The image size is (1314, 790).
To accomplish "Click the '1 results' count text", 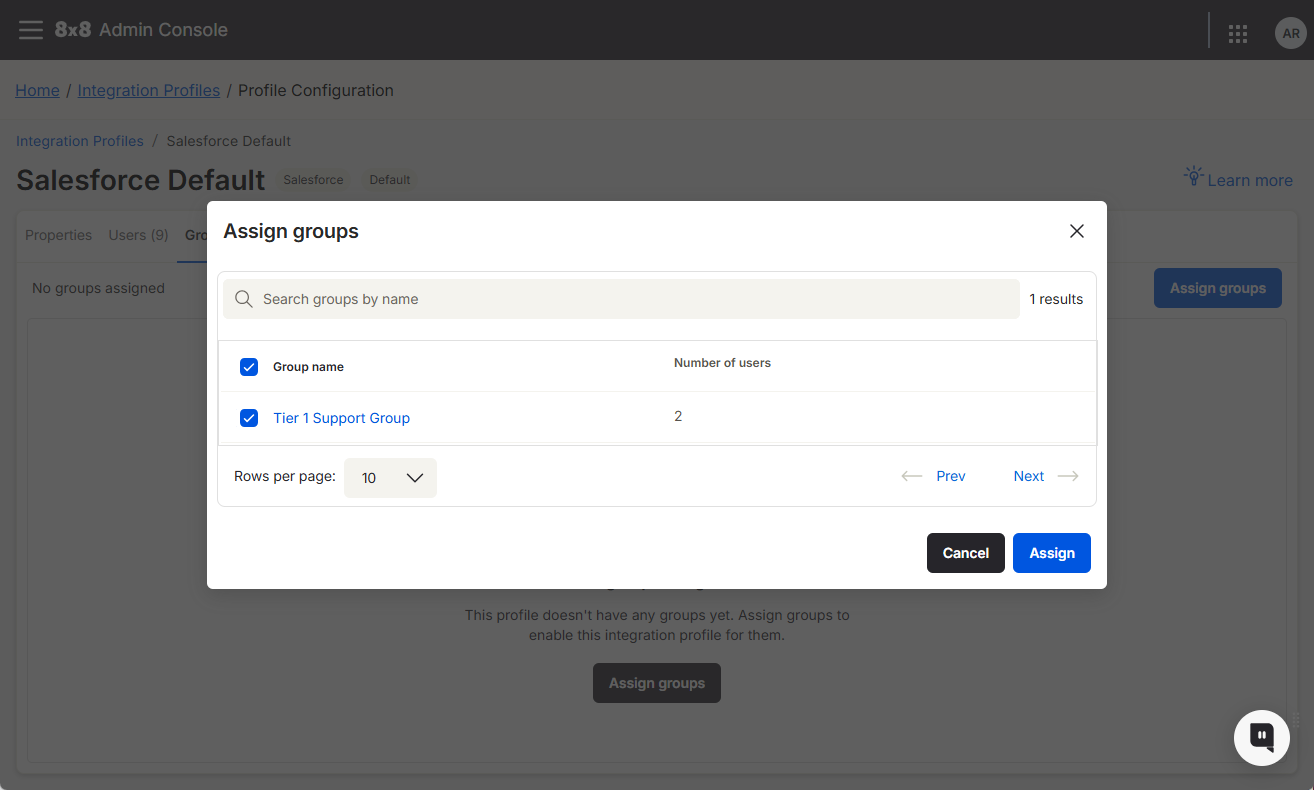I will [x=1056, y=299].
